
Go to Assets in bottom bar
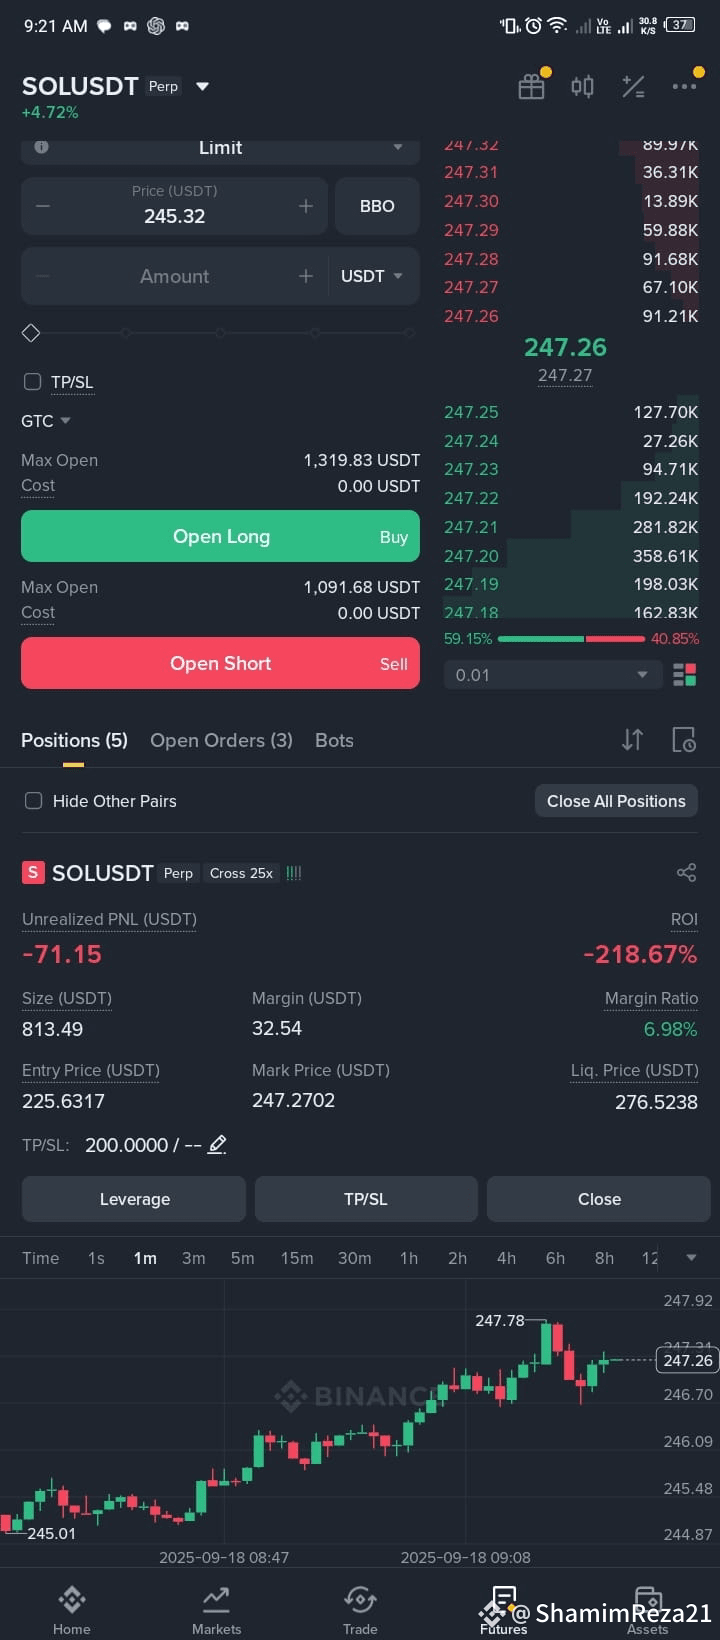click(648, 1610)
